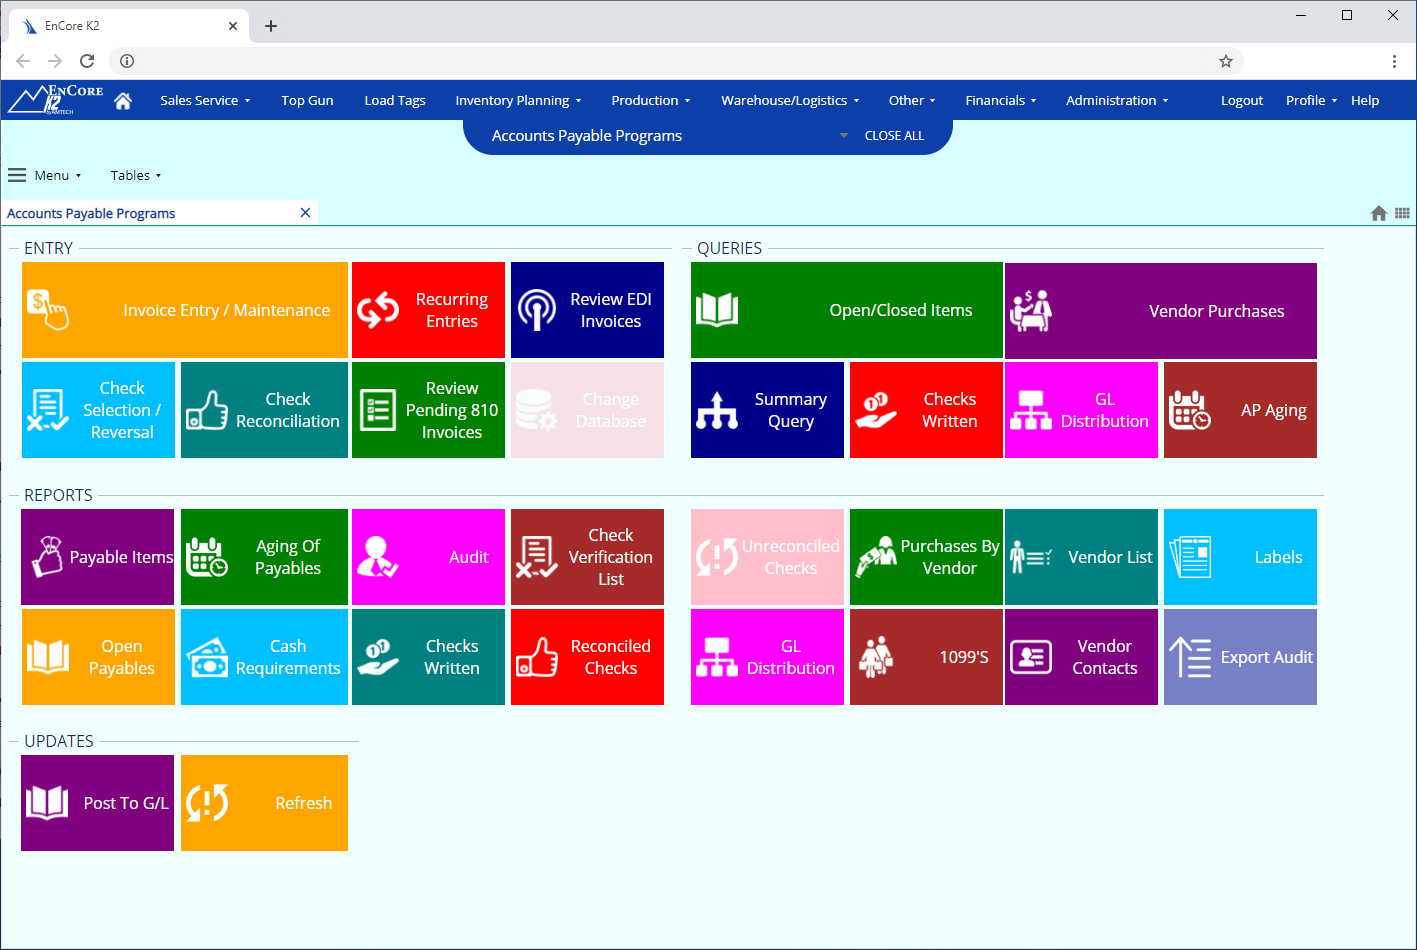
Task: Open the 1099'S report tile
Action: (x=926, y=657)
